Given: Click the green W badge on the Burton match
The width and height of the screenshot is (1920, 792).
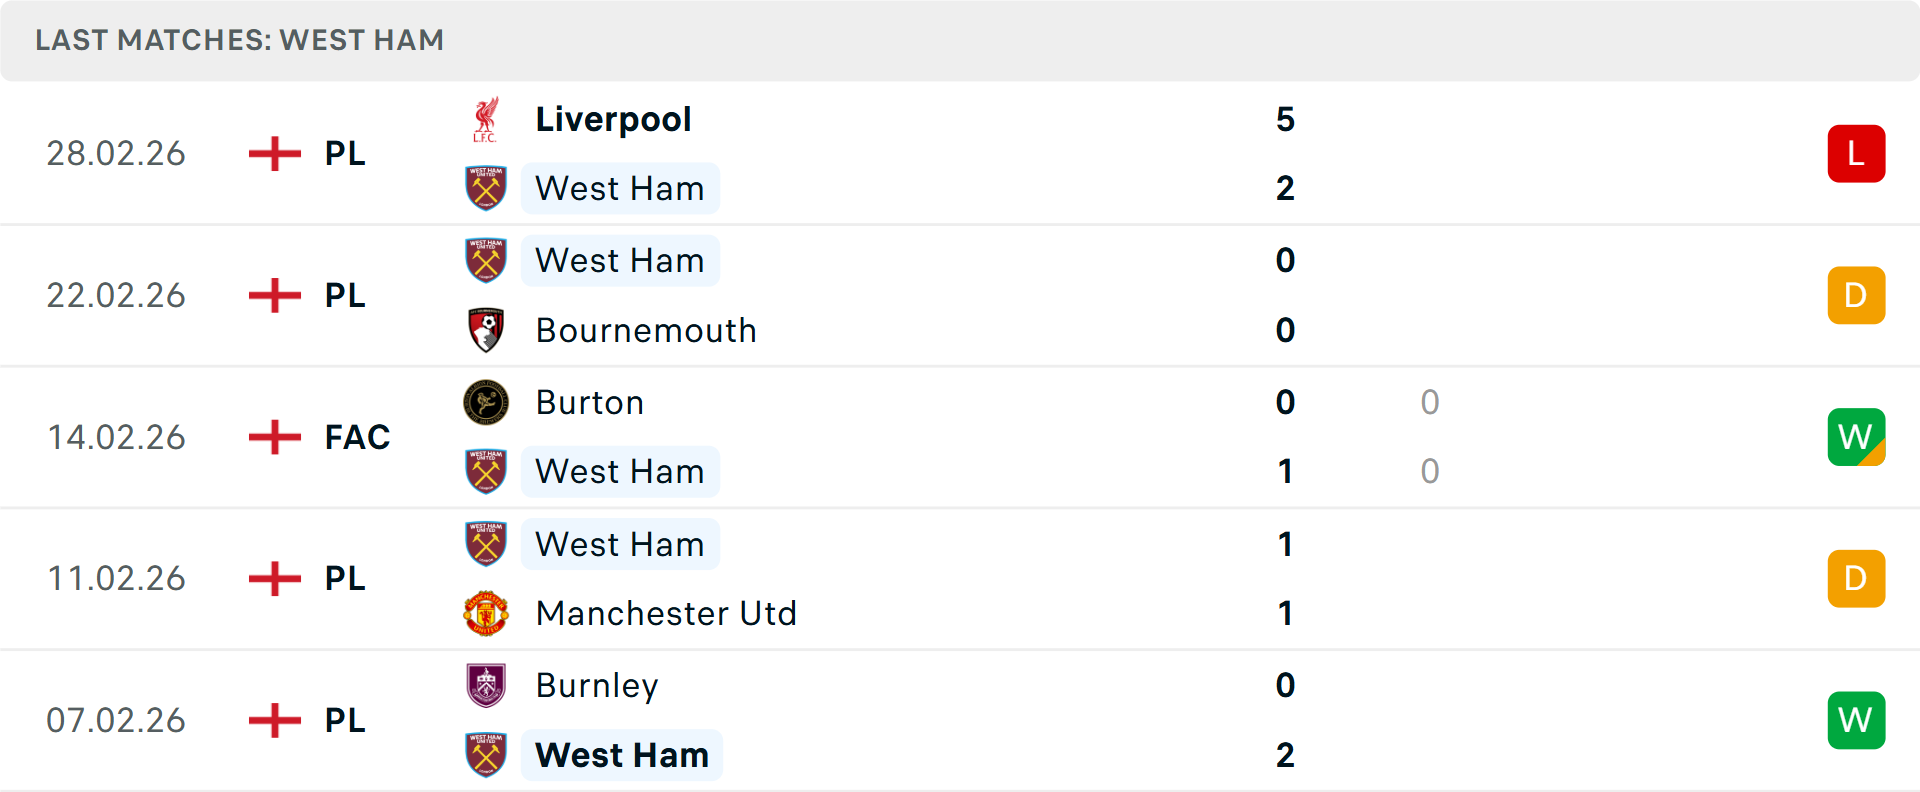Looking at the screenshot, I should click(x=1856, y=437).
